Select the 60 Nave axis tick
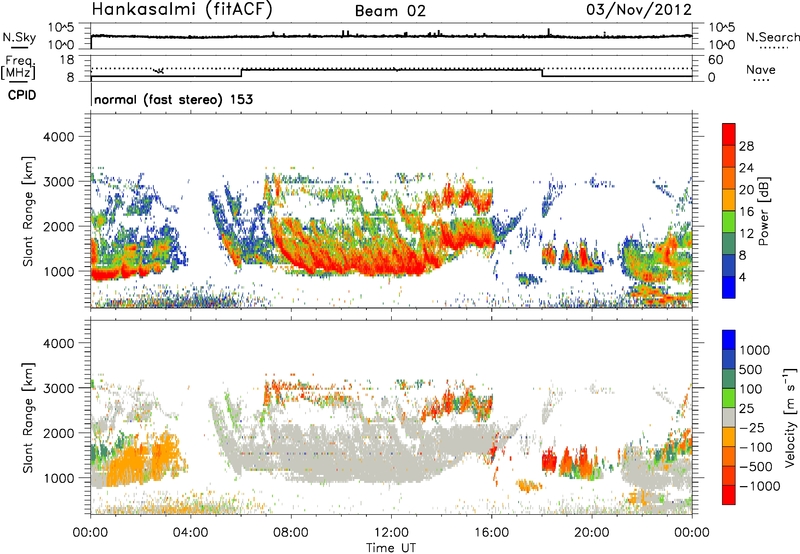 tap(715, 60)
